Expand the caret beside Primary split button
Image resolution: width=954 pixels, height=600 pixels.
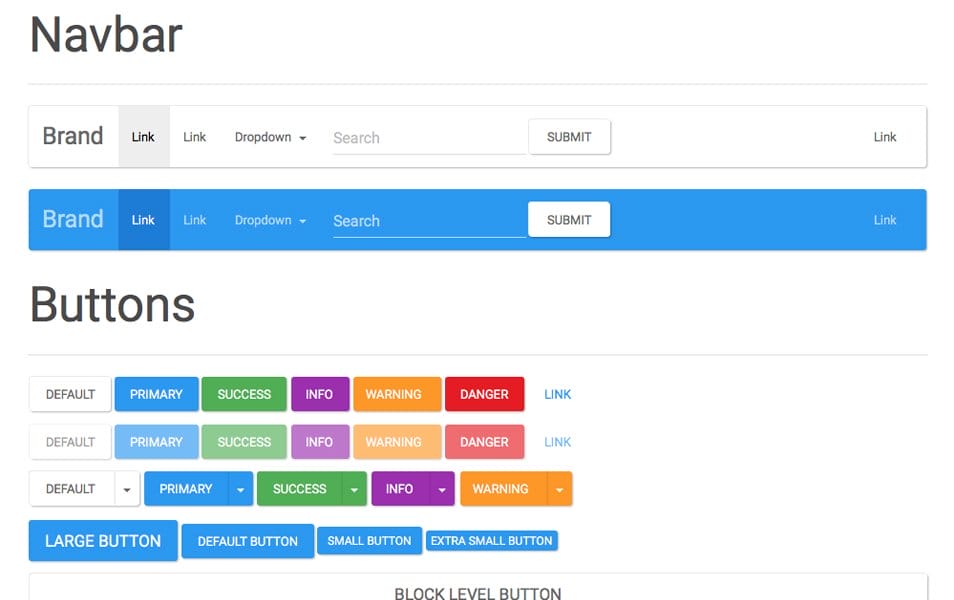pos(241,489)
